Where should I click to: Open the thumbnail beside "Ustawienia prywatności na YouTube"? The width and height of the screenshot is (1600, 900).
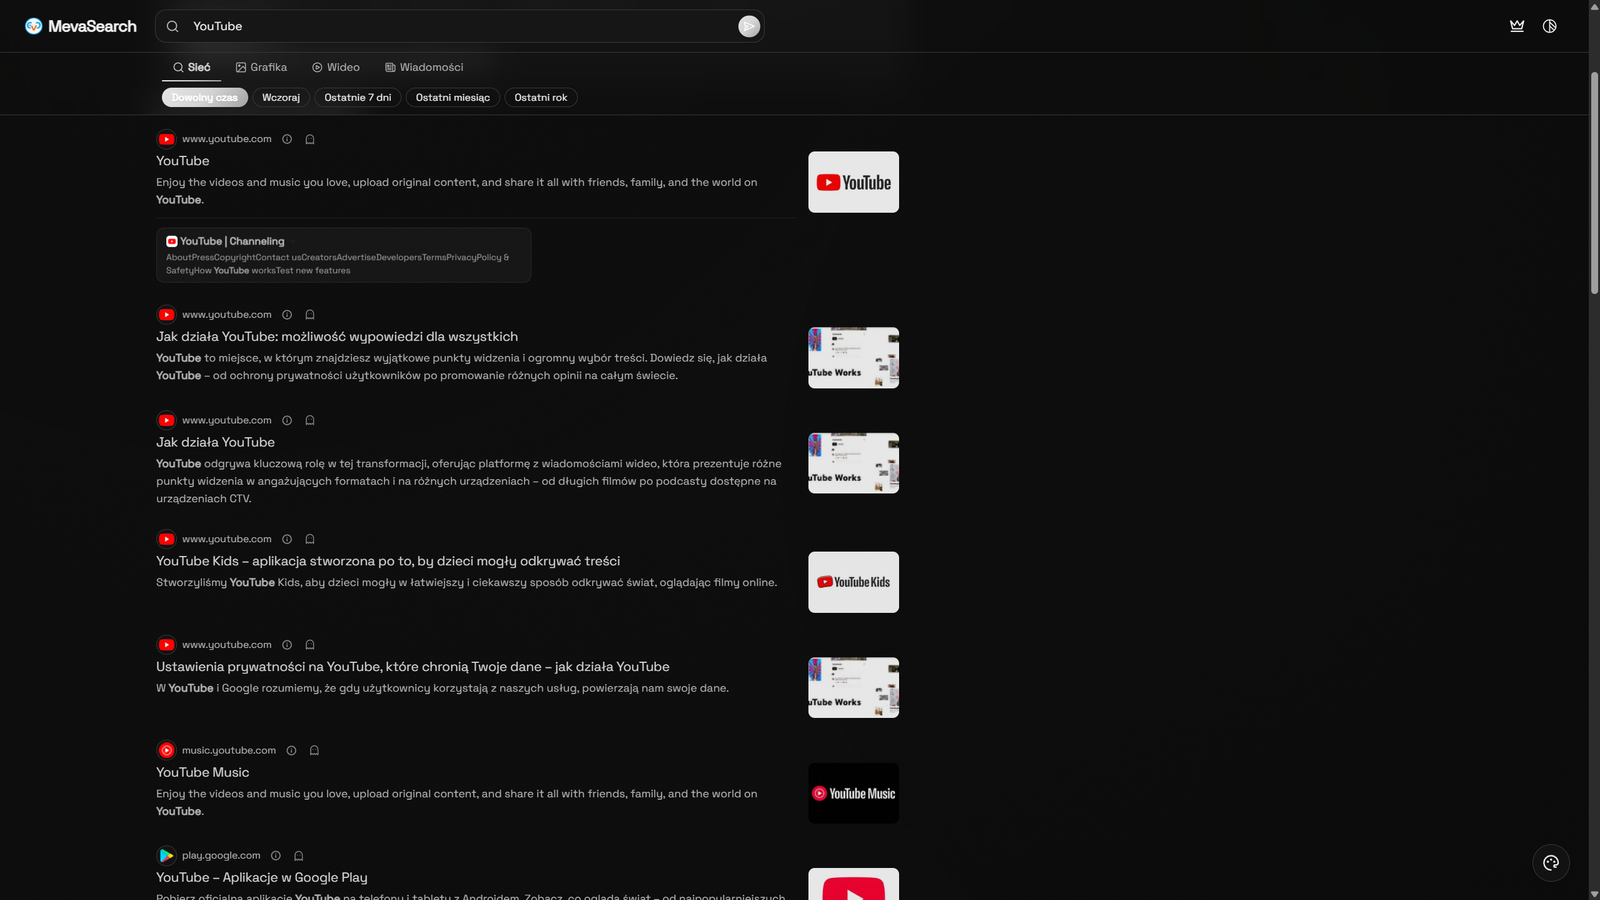tap(853, 687)
